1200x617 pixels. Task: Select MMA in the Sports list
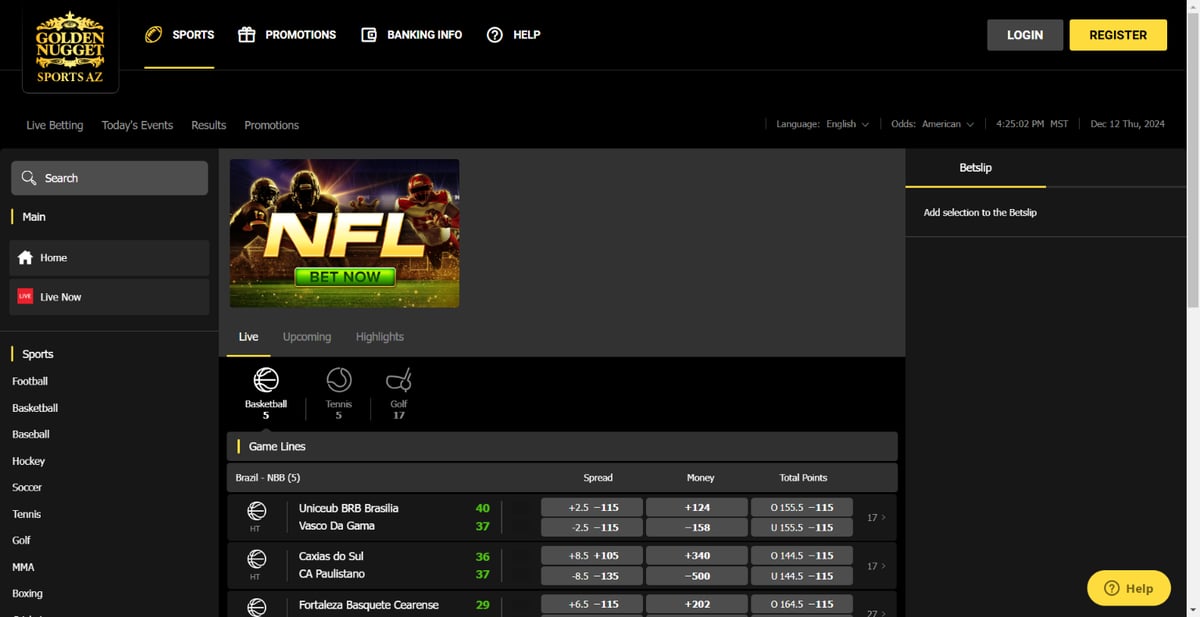tap(23, 567)
